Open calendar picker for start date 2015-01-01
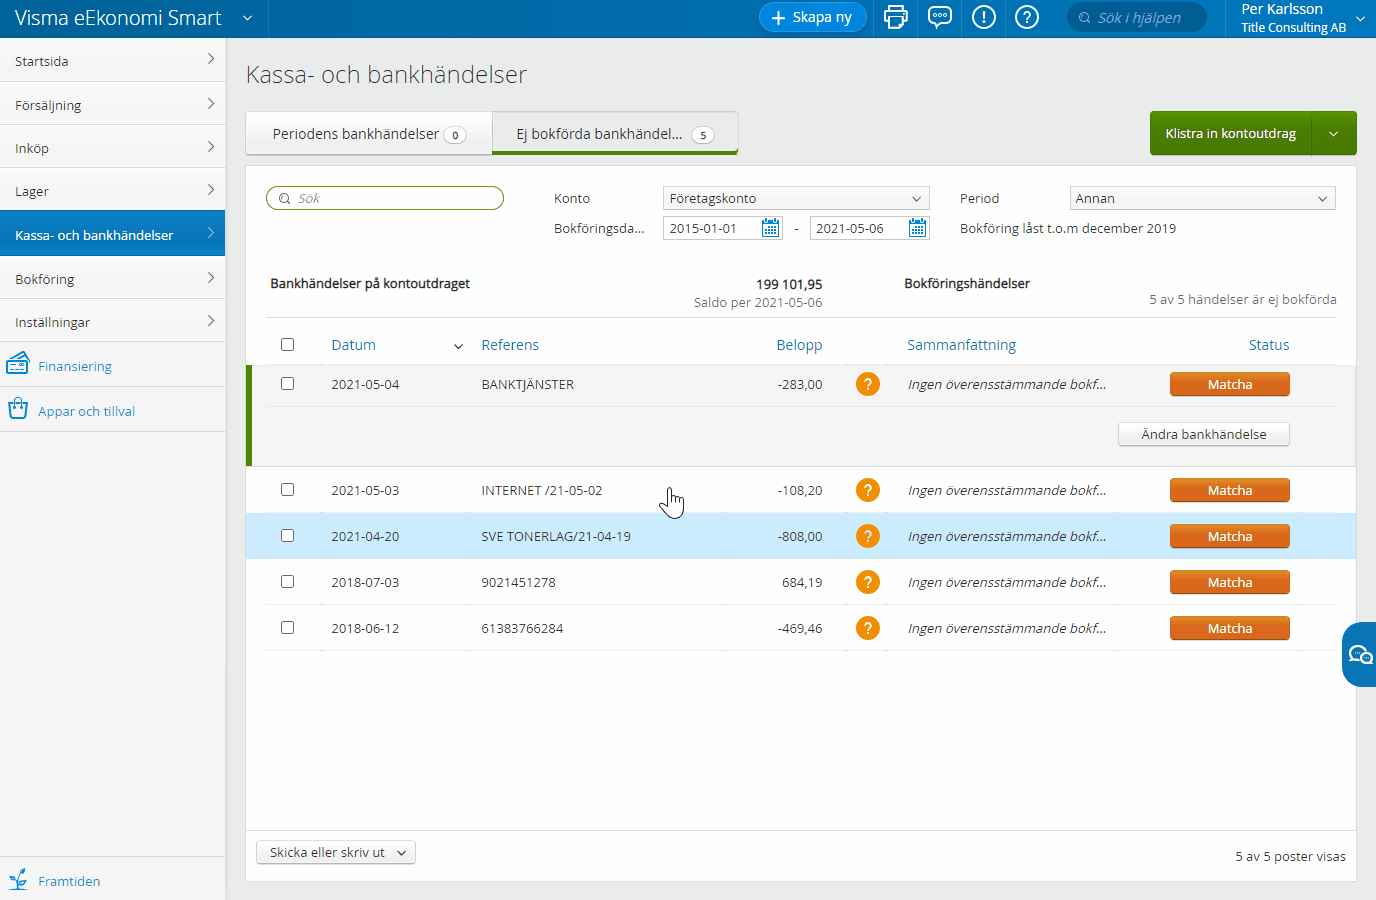 coord(770,228)
